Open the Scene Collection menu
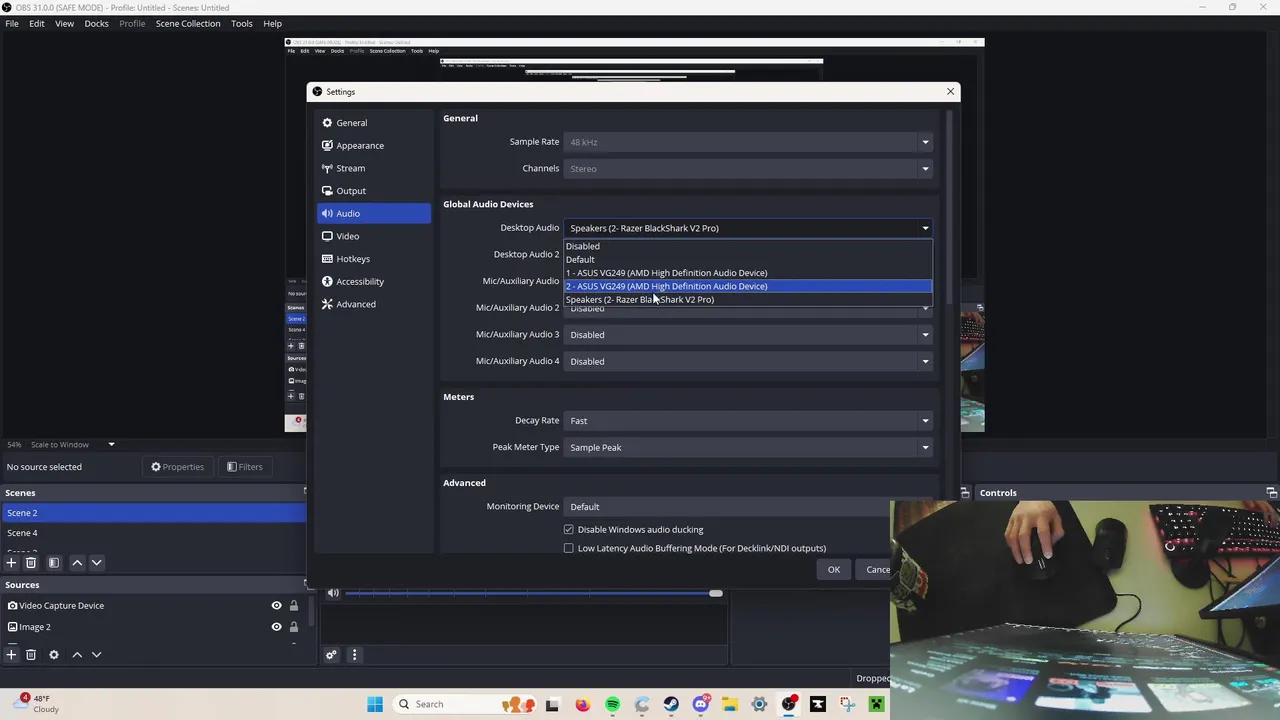The height and width of the screenshot is (720, 1280). [x=188, y=23]
